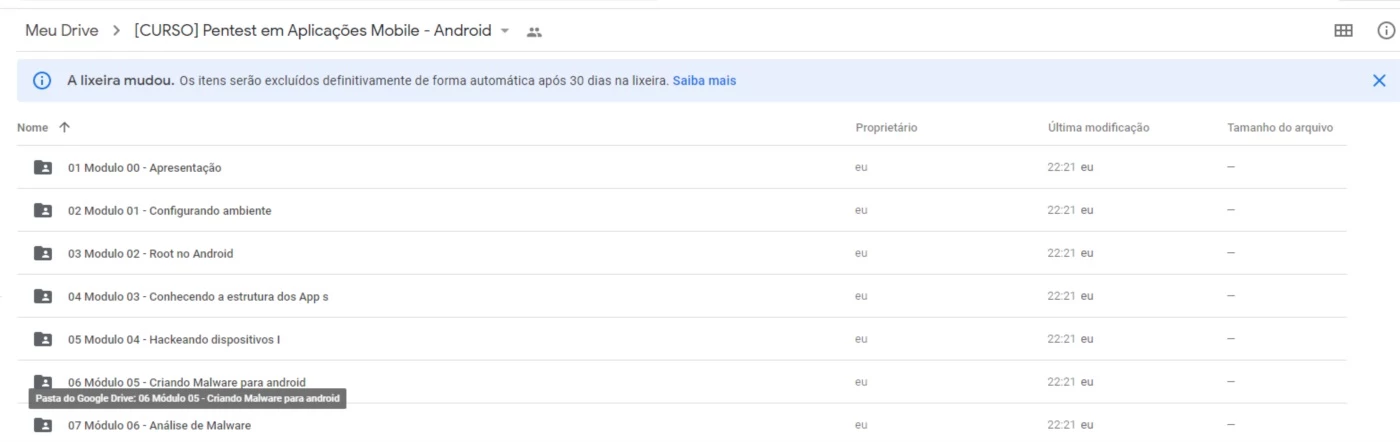This screenshot has height=442, width=1400.
Task: Click the Proprietário column header
Action: point(886,128)
